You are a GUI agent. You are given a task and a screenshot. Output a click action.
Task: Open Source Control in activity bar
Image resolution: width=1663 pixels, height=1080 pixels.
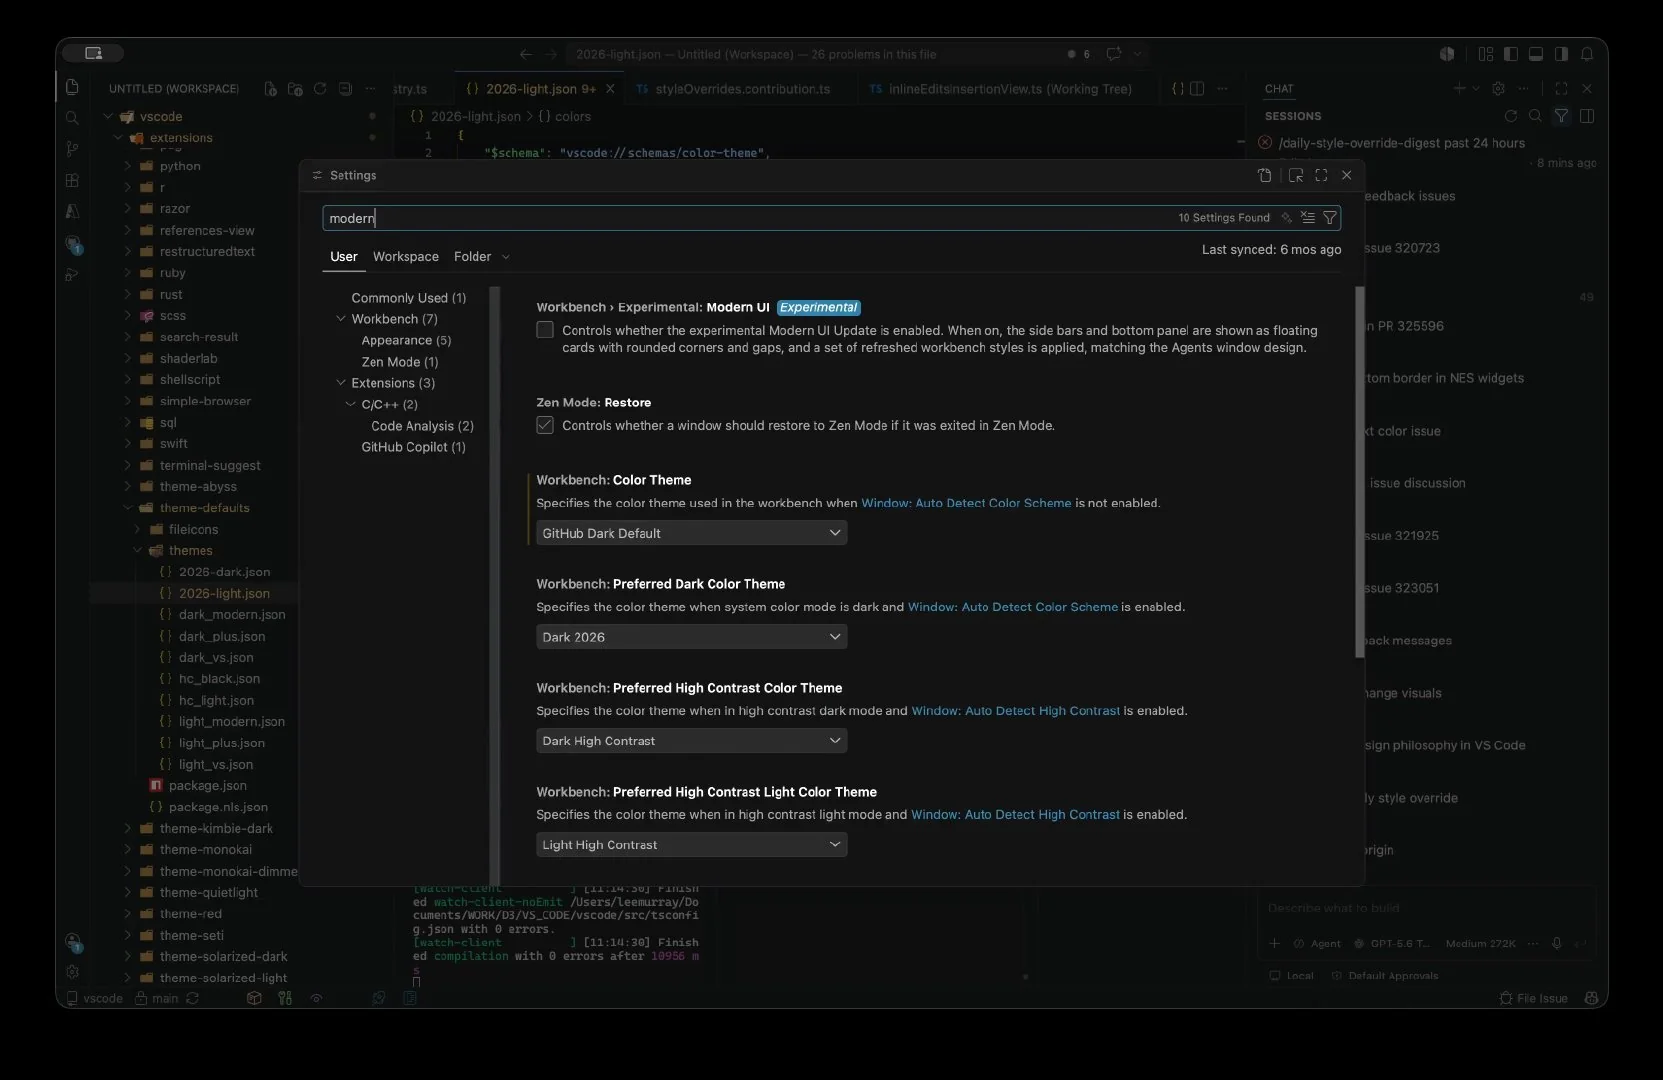pyautogui.click(x=72, y=149)
